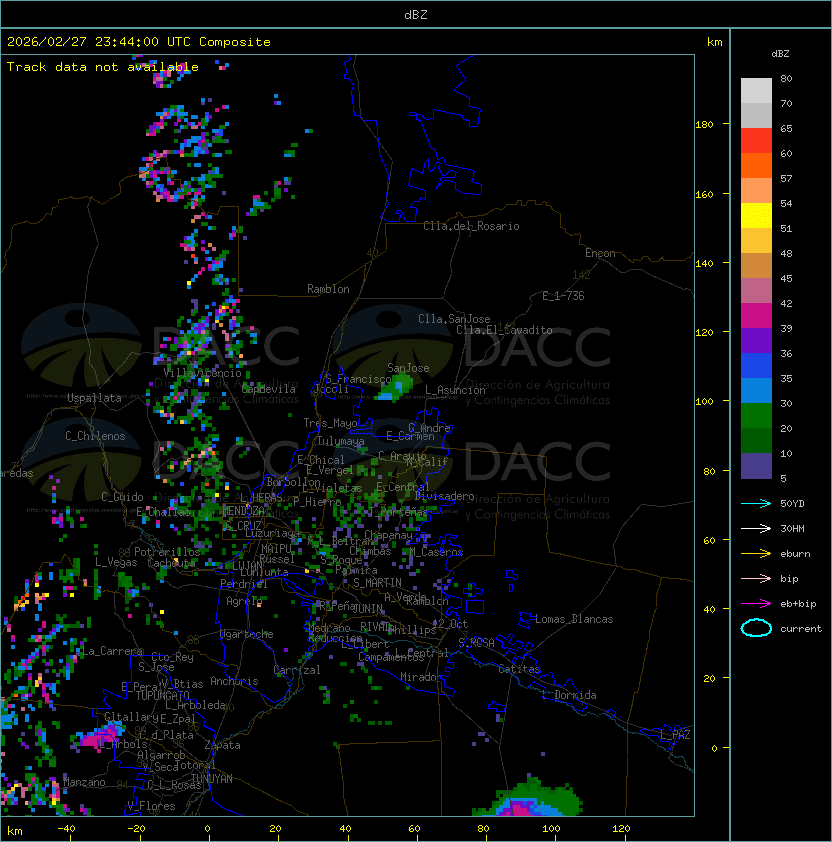Click the C_Chilenos place label
832x842 pixels.
(95, 436)
